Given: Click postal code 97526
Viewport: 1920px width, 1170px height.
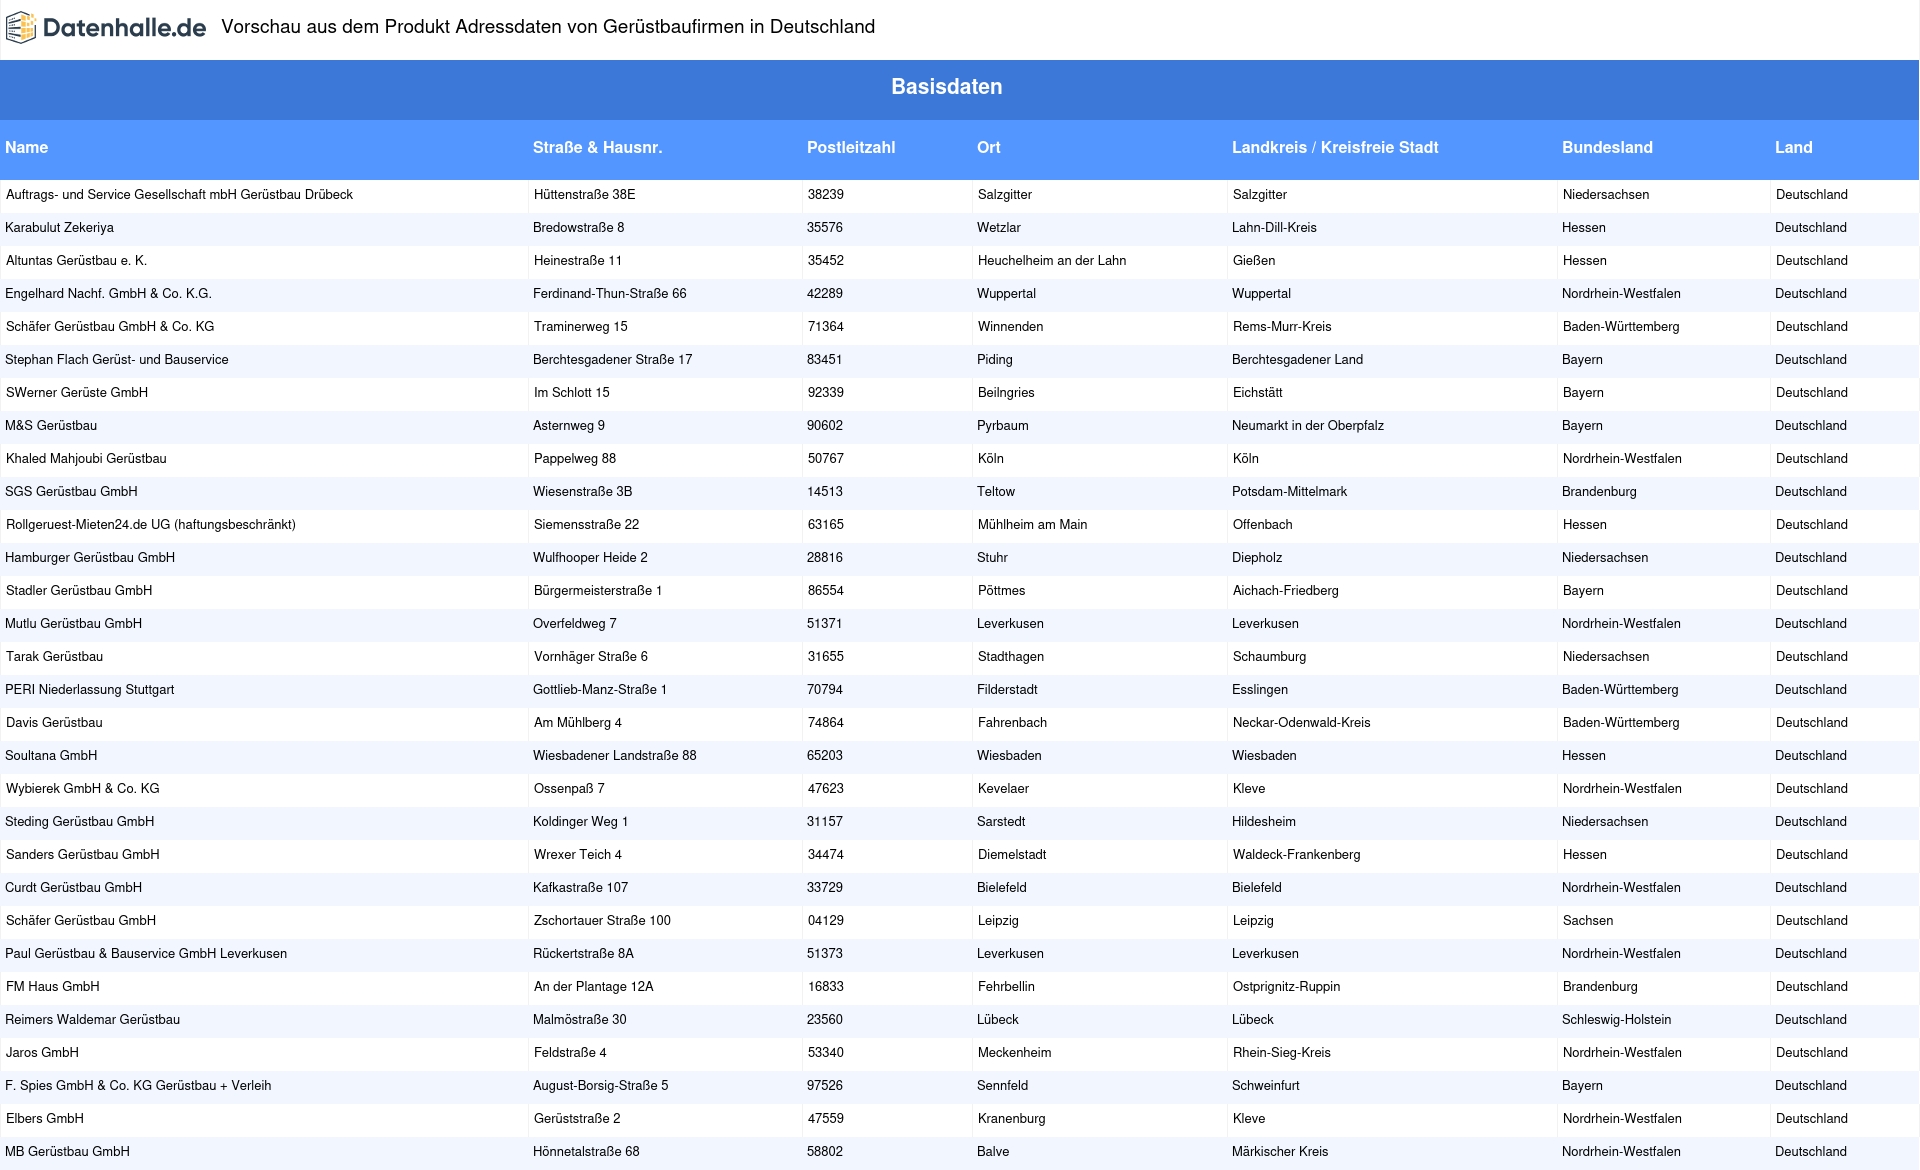Looking at the screenshot, I should coord(825,1086).
